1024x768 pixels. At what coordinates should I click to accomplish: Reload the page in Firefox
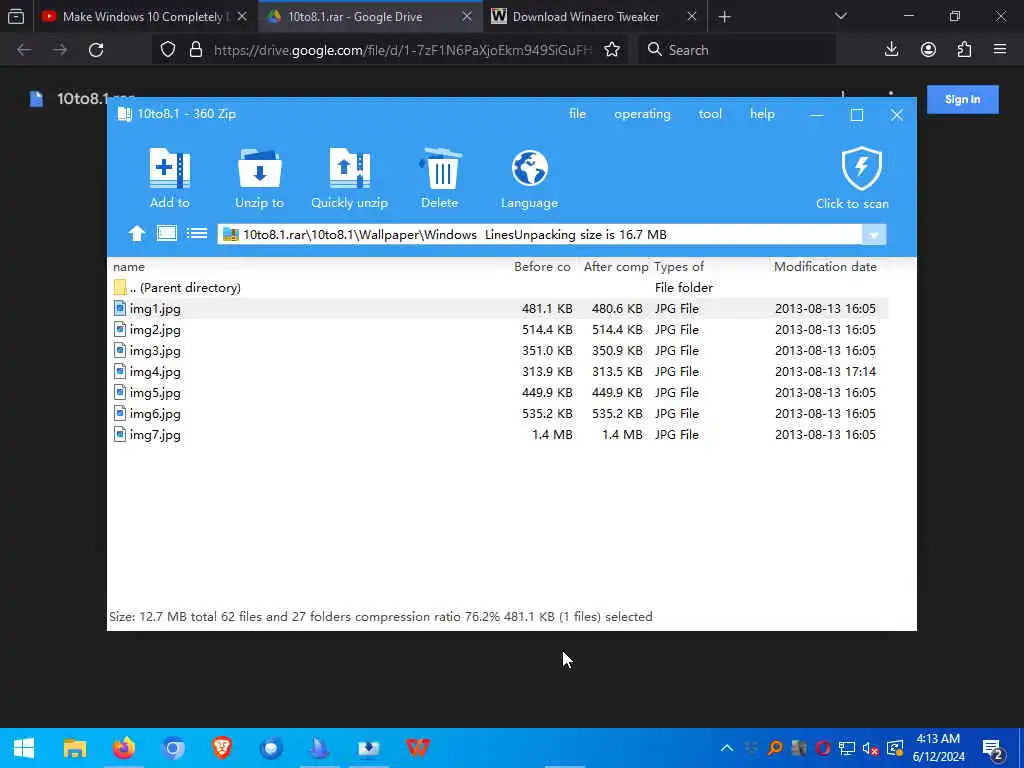pos(96,50)
